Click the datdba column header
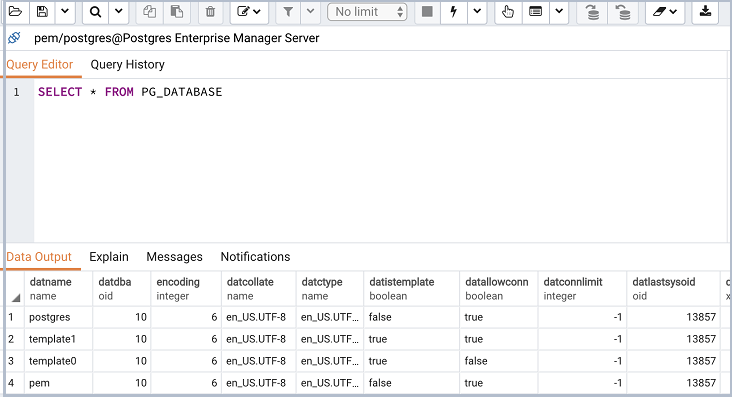This screenshot has width=732, height=397. coord(121,289)
